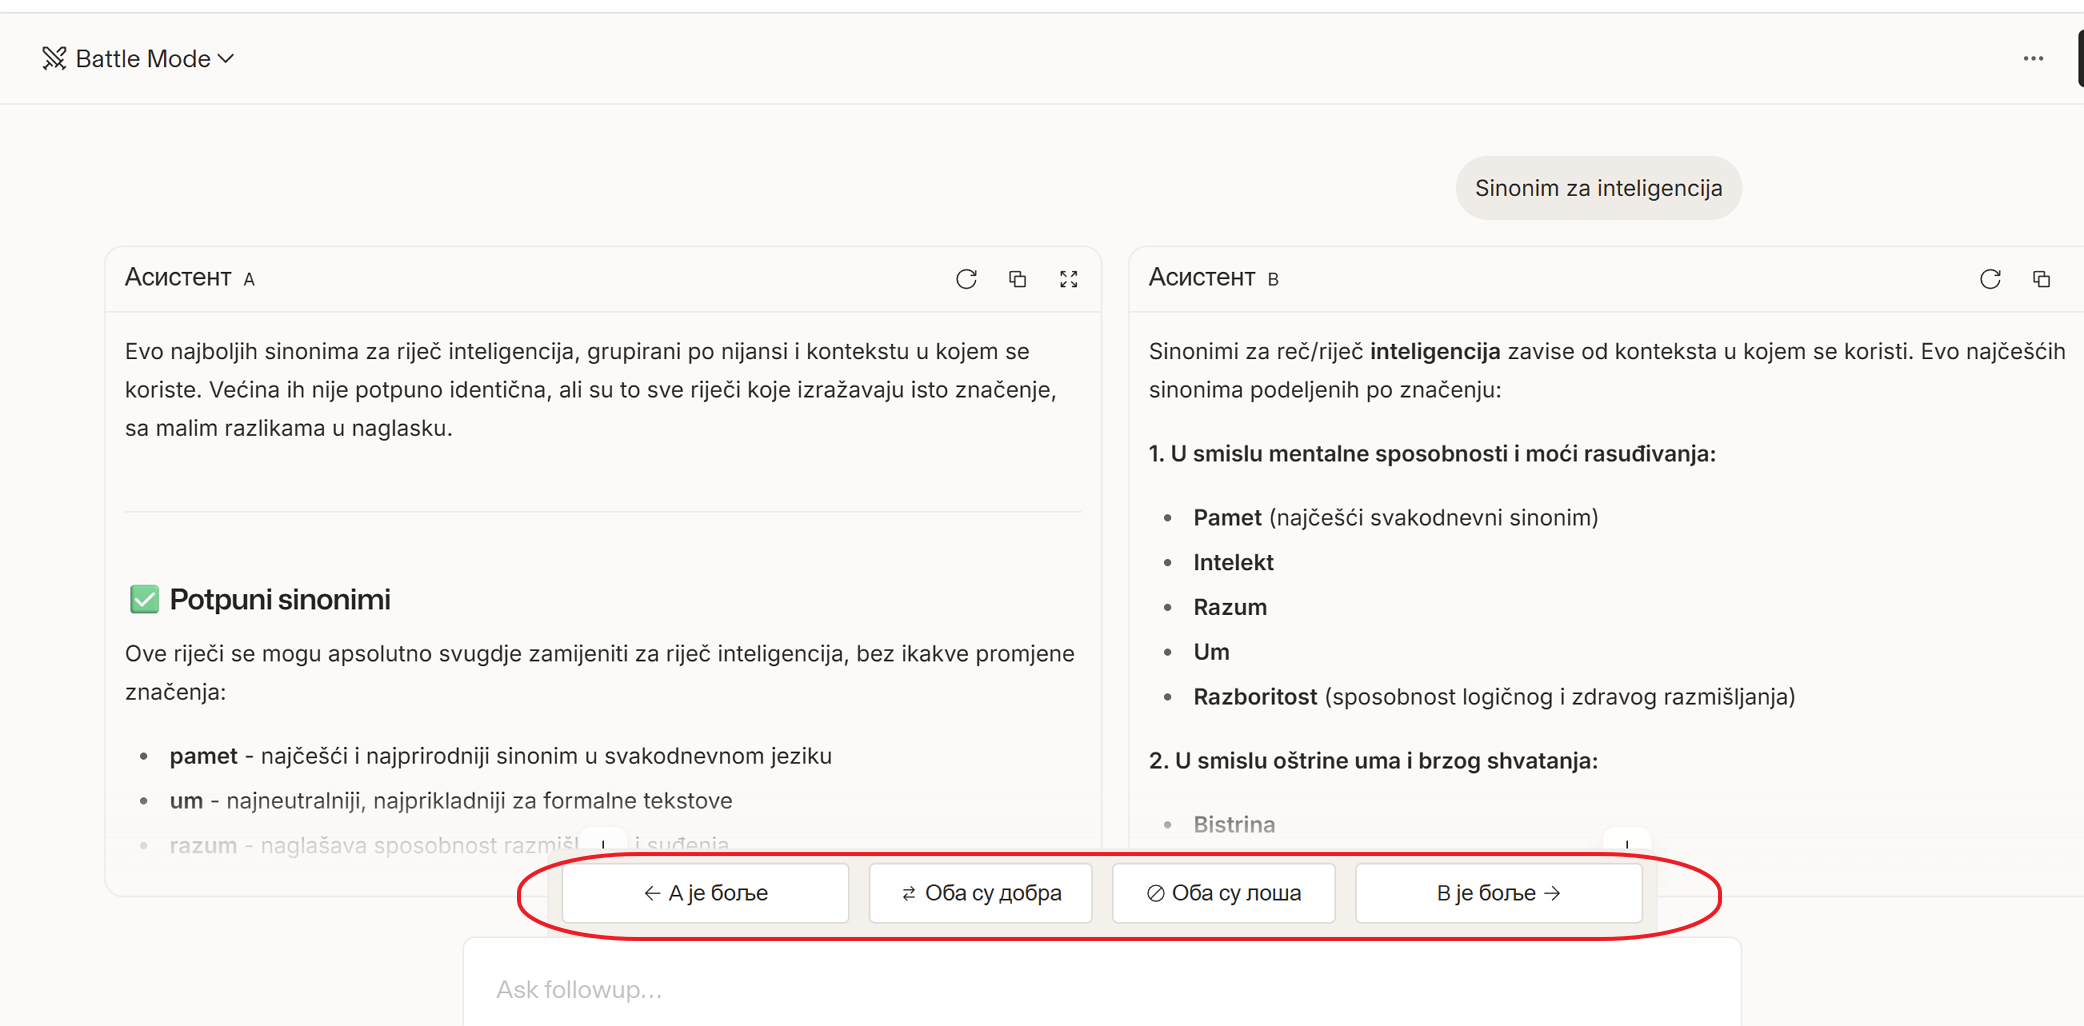Expand the Battle Mode dropdown chevron

227,59
